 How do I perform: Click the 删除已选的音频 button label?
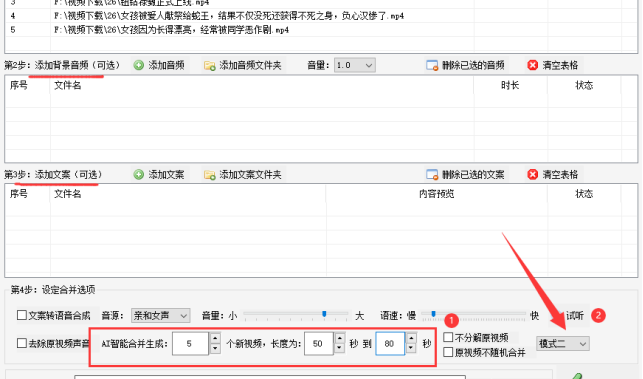point(473,65)
